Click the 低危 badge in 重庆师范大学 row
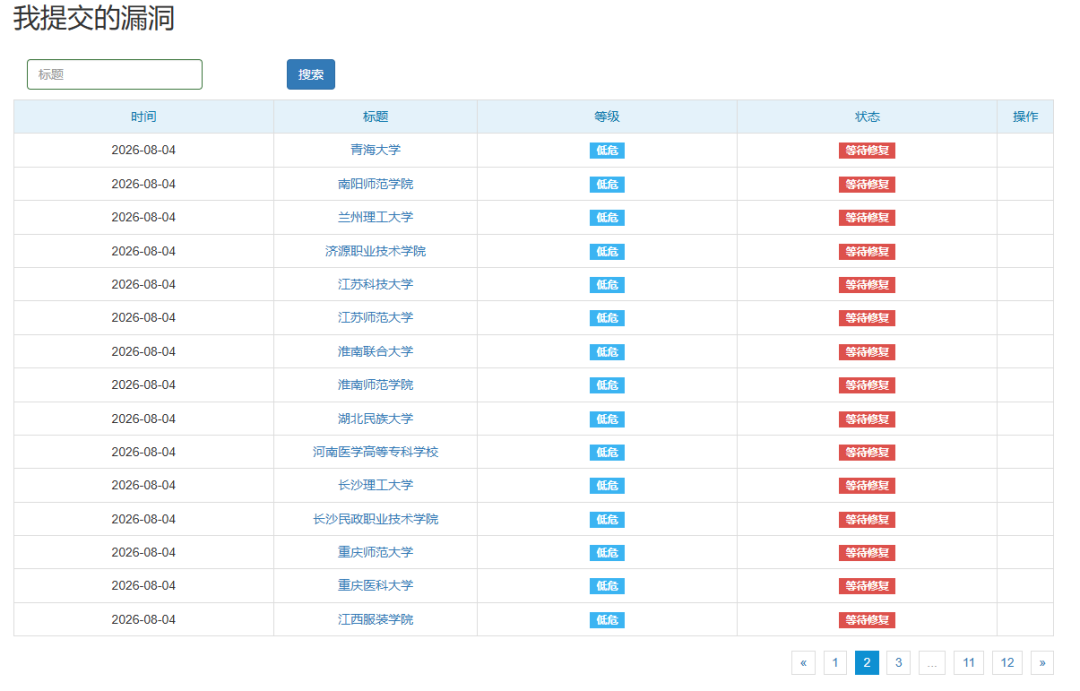 tap(607, 553)
